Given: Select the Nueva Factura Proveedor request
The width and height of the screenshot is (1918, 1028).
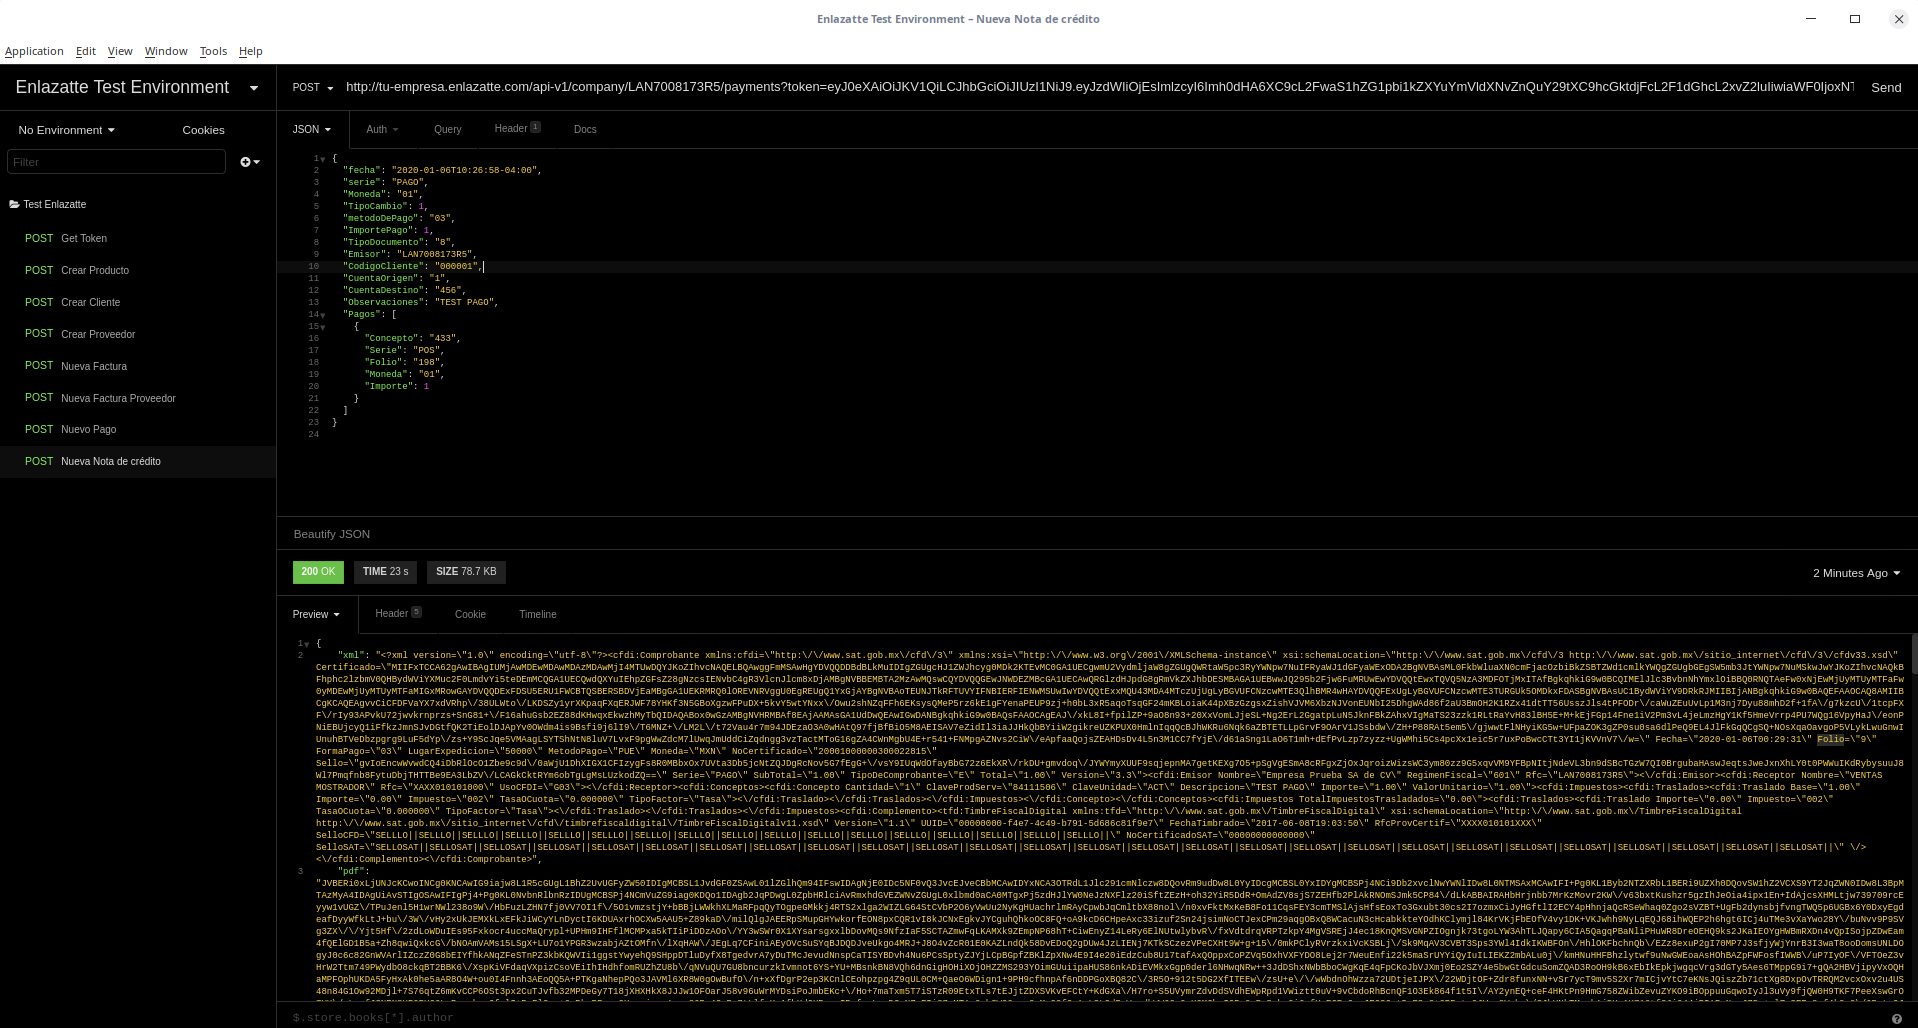Looking at the screenshot, I should [118, 398].
